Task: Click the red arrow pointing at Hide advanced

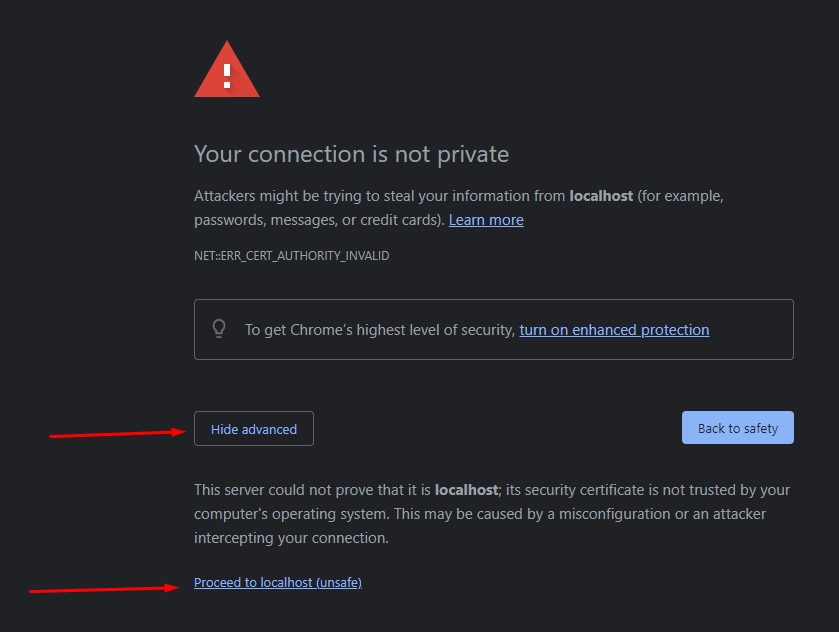Action: tap(117, 433)
